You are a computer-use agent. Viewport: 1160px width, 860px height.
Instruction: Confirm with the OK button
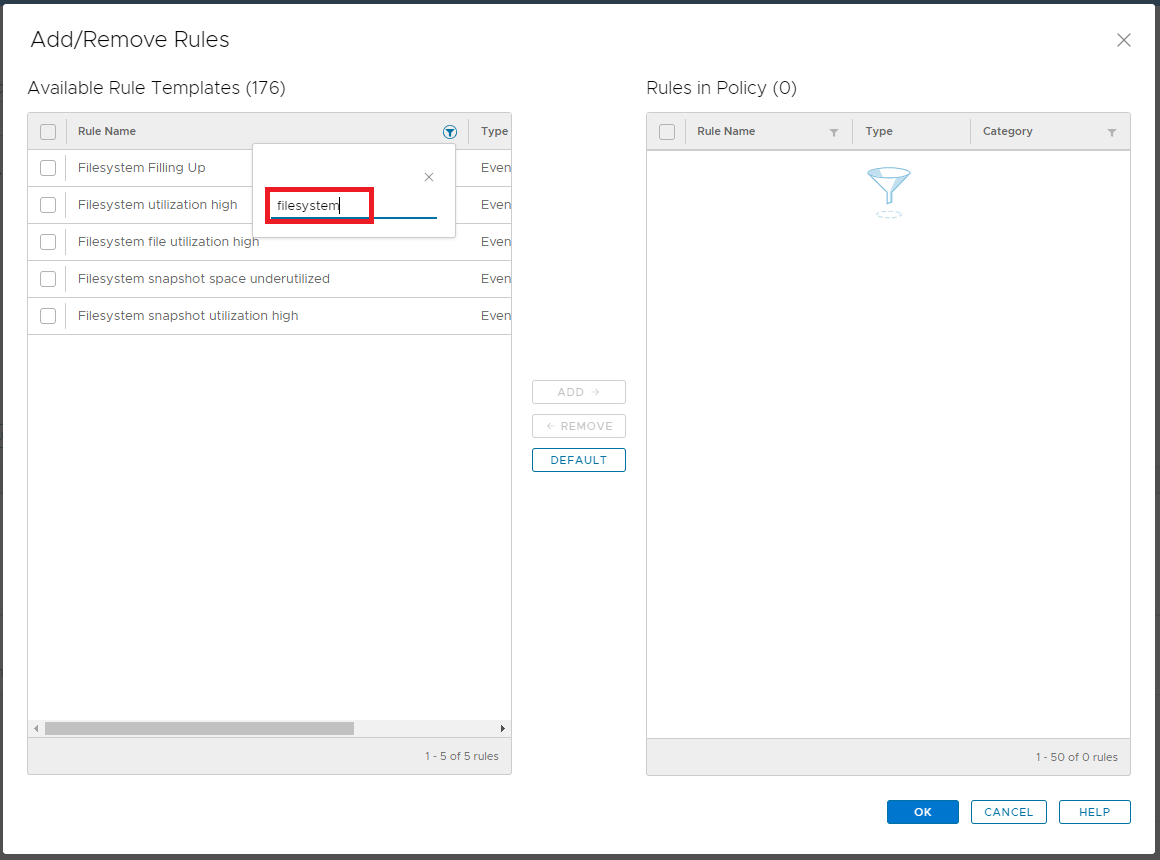coord(923,812)
